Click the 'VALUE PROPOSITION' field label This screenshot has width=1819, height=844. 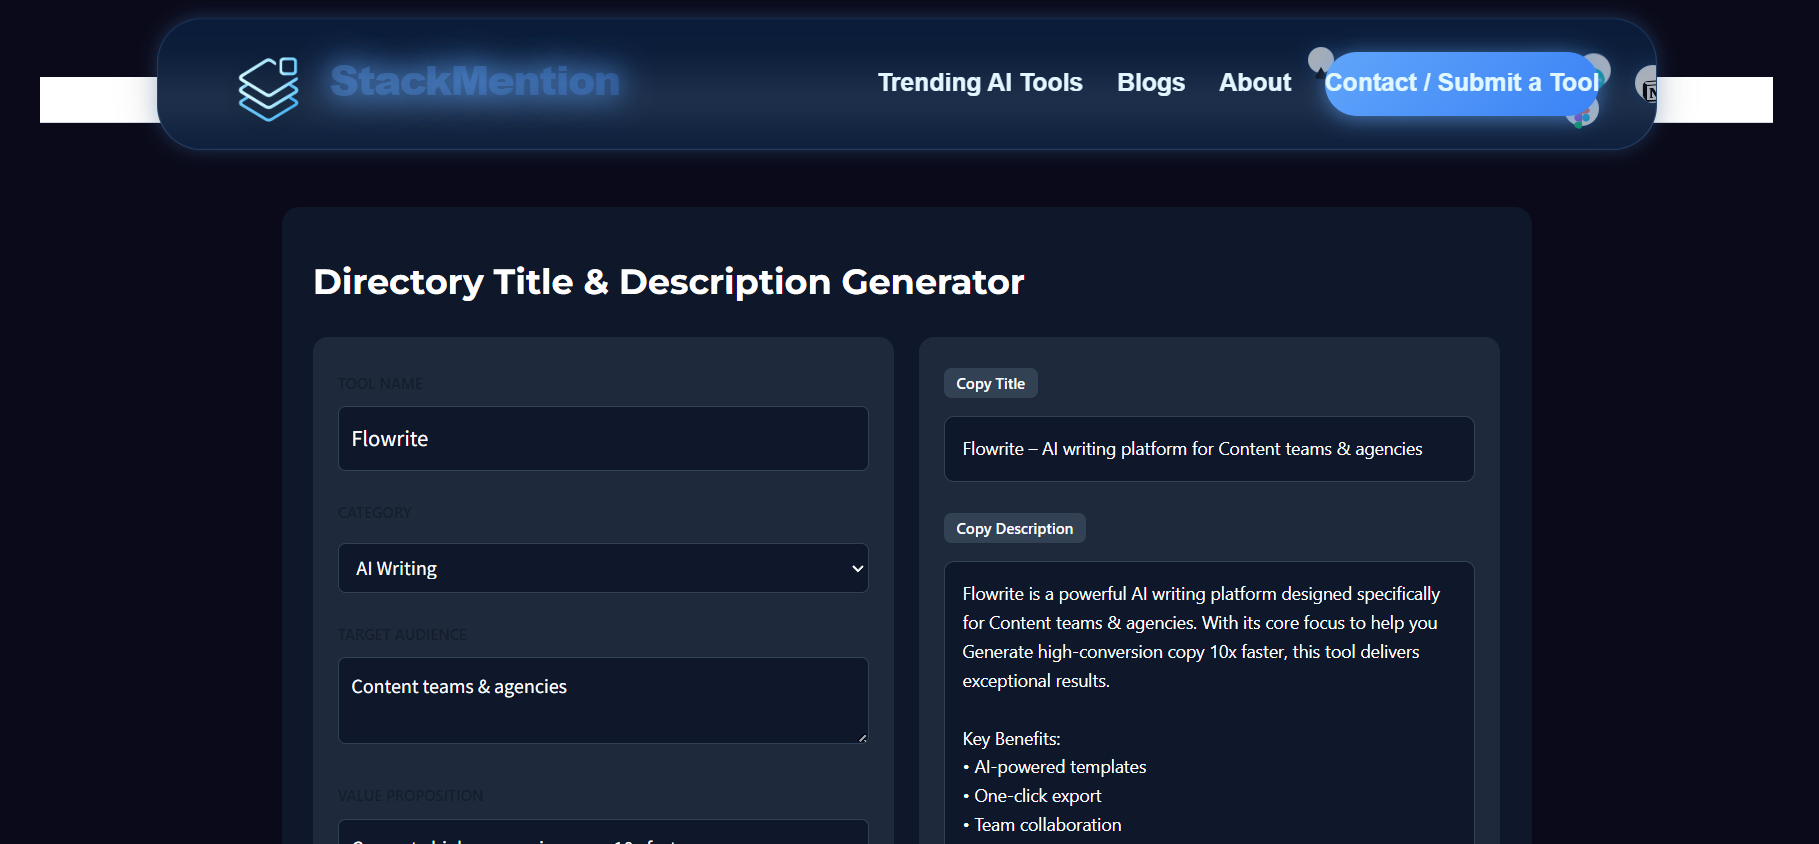(x=410, y=796)
